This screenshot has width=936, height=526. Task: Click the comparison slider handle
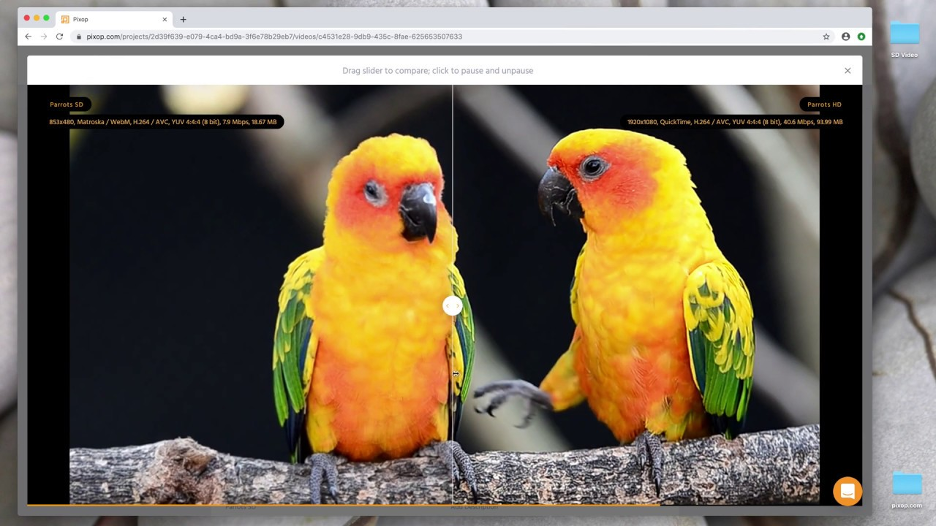[x=452, y=306]
